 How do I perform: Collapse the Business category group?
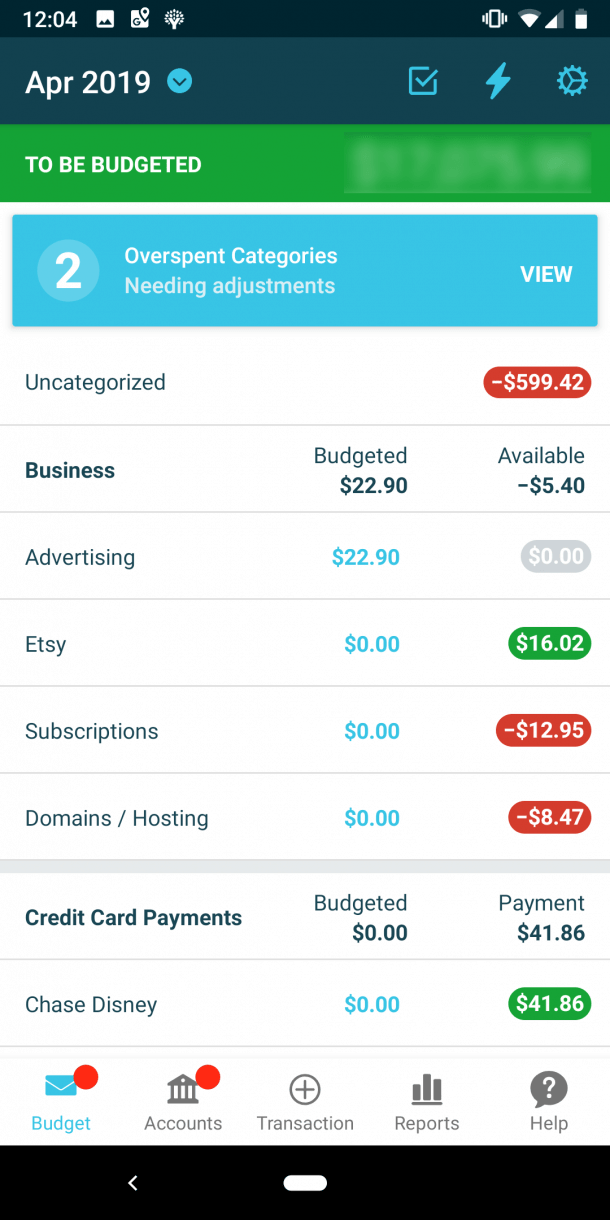(70, 469)
